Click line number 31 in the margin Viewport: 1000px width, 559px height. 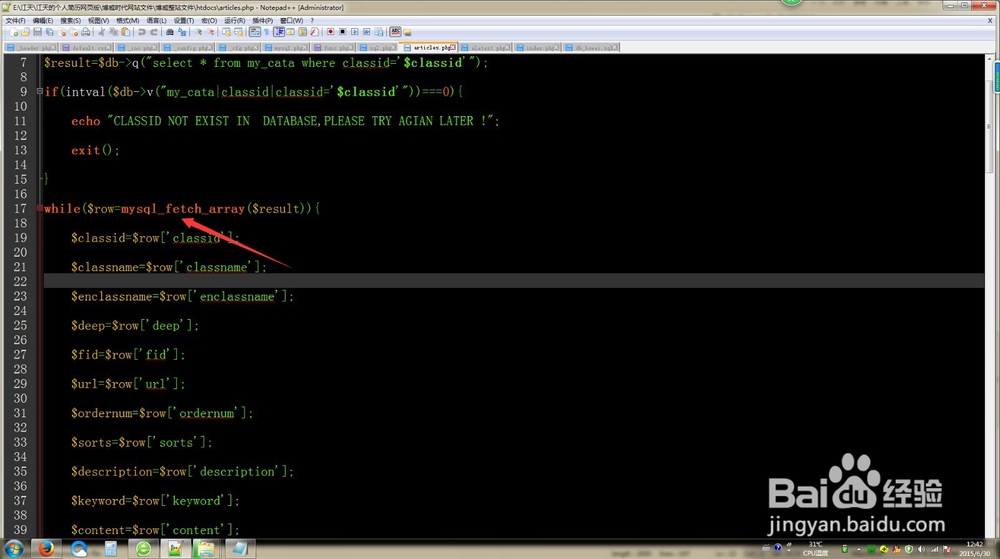(x=20, y=413)
